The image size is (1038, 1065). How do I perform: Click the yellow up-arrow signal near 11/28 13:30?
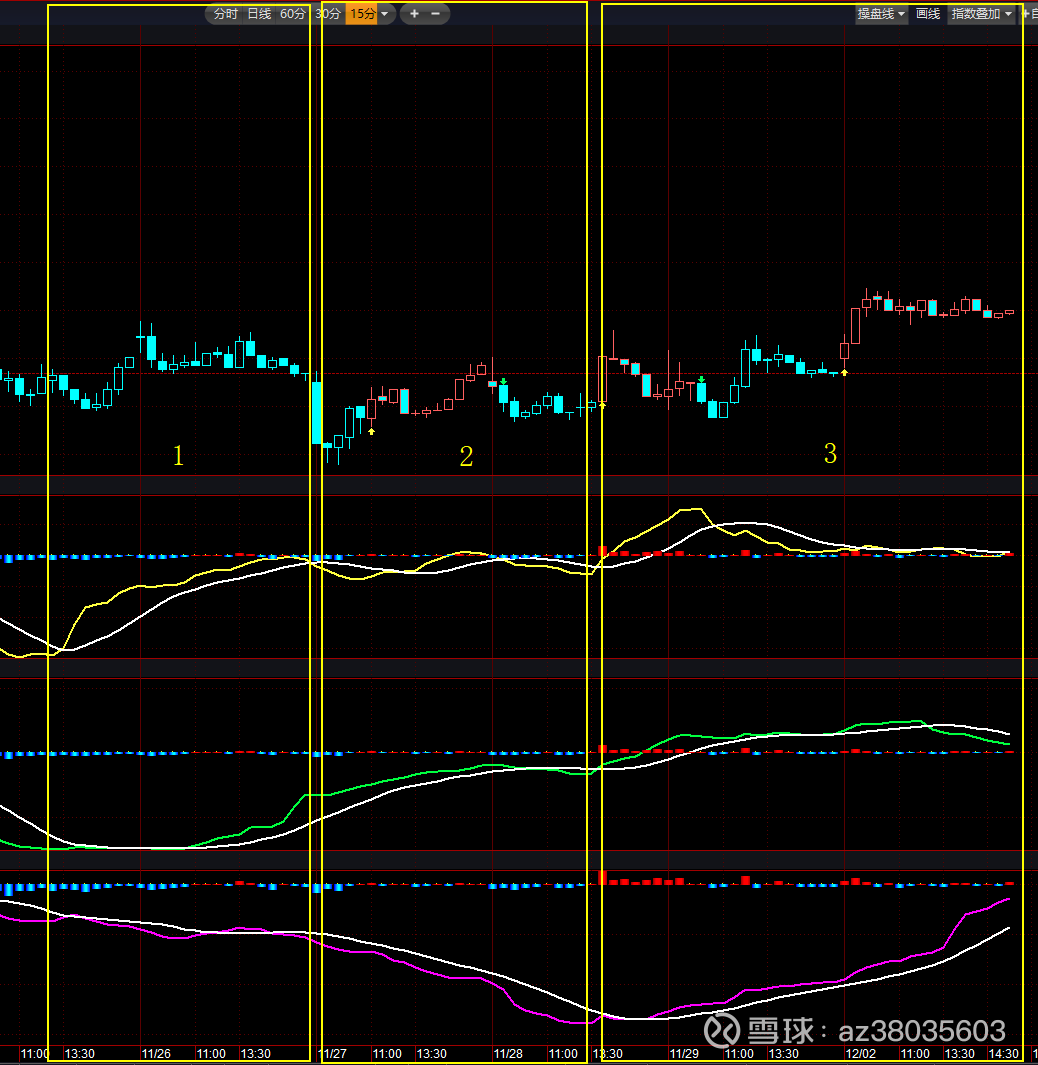(602, 406)
